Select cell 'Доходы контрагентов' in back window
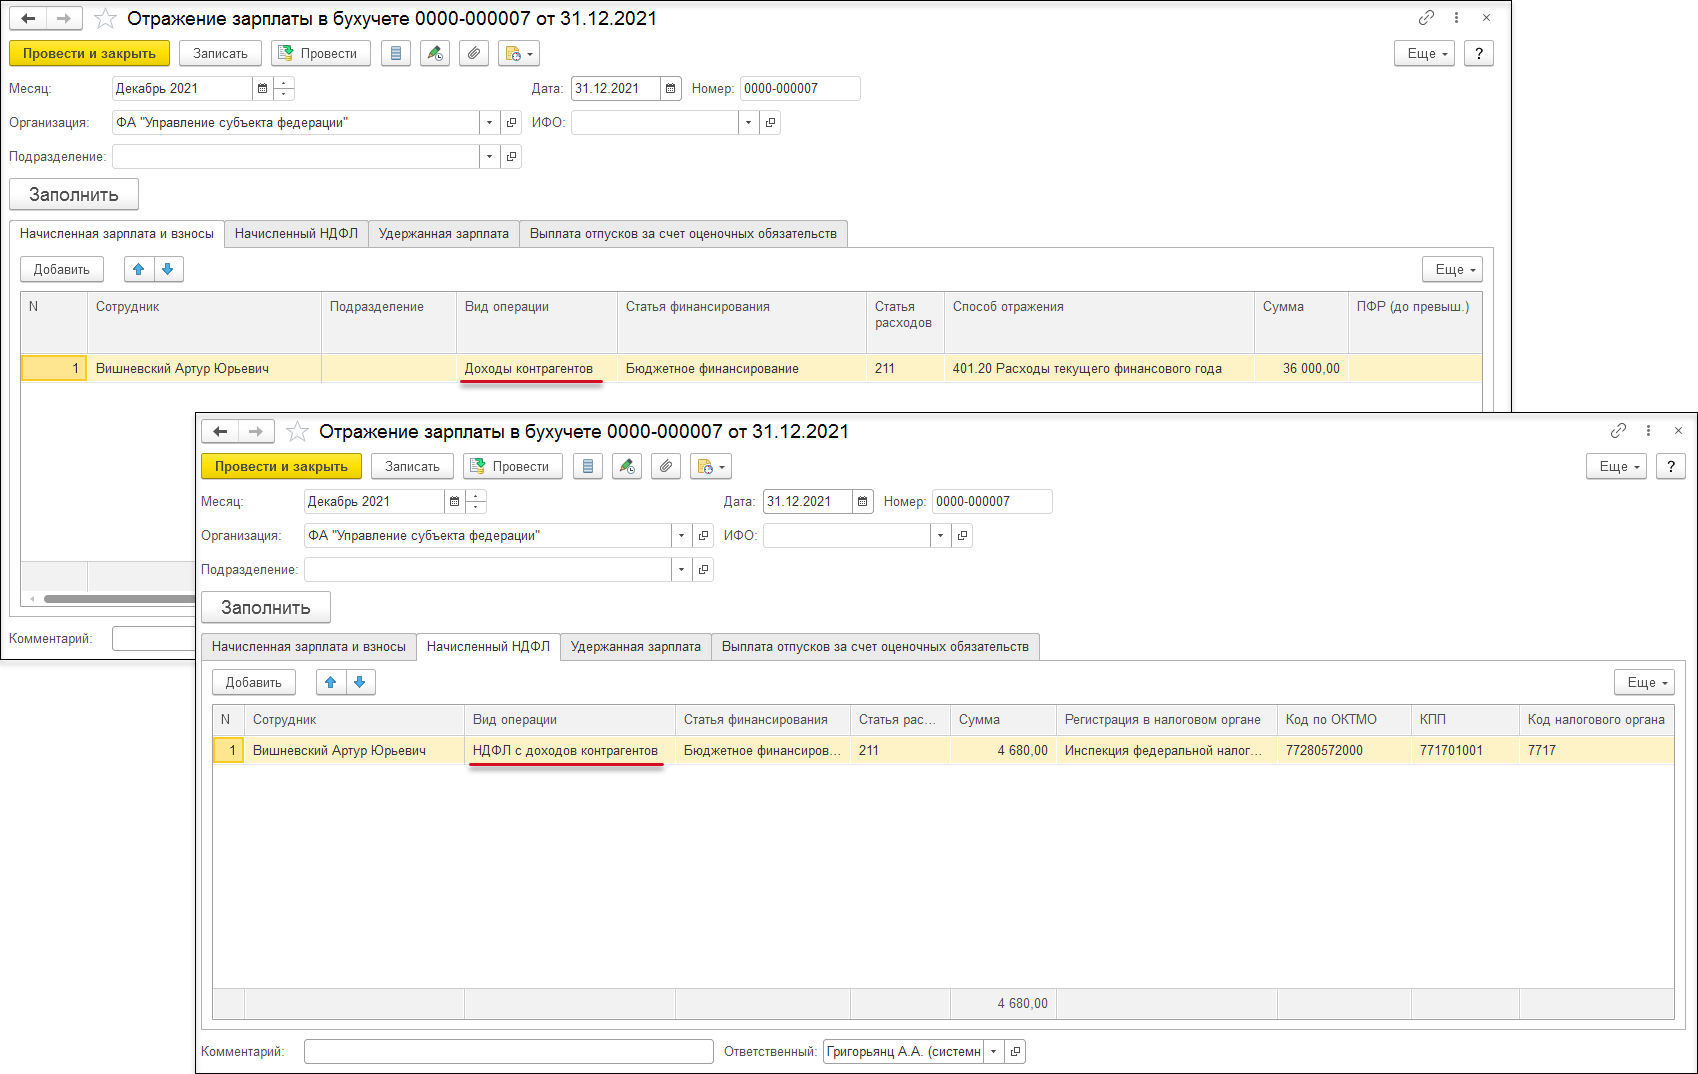The height and width of the screenshot is (1074, 1698). (x=537, y=368)
